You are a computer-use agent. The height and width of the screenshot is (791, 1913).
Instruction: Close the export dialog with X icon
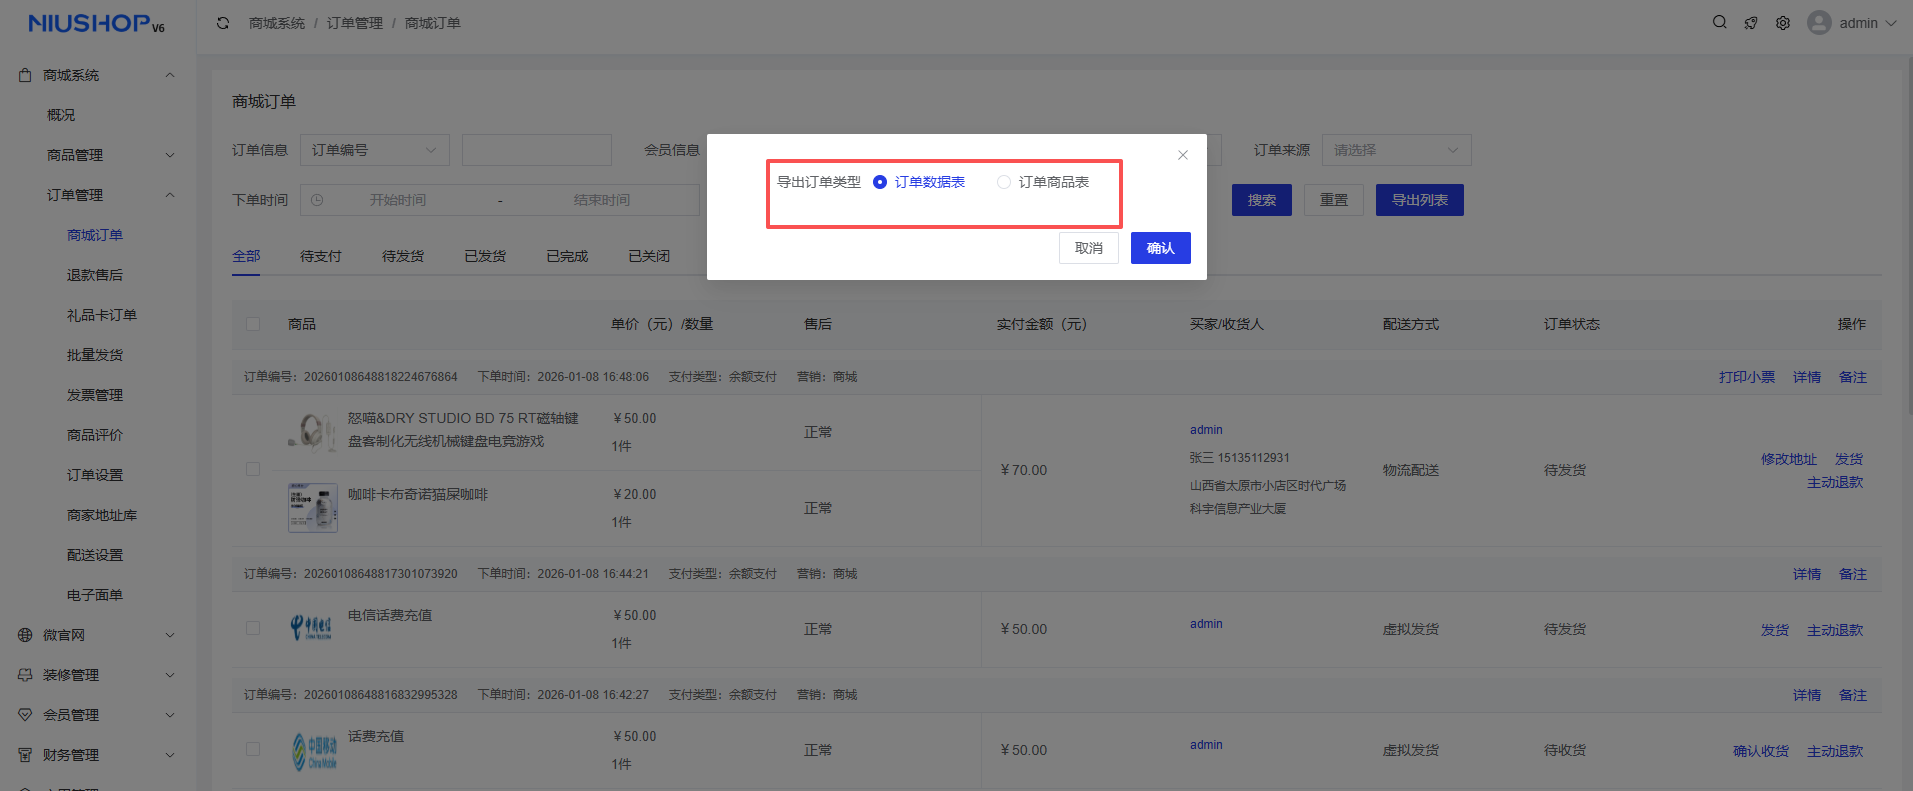(x=1183, y=155)
